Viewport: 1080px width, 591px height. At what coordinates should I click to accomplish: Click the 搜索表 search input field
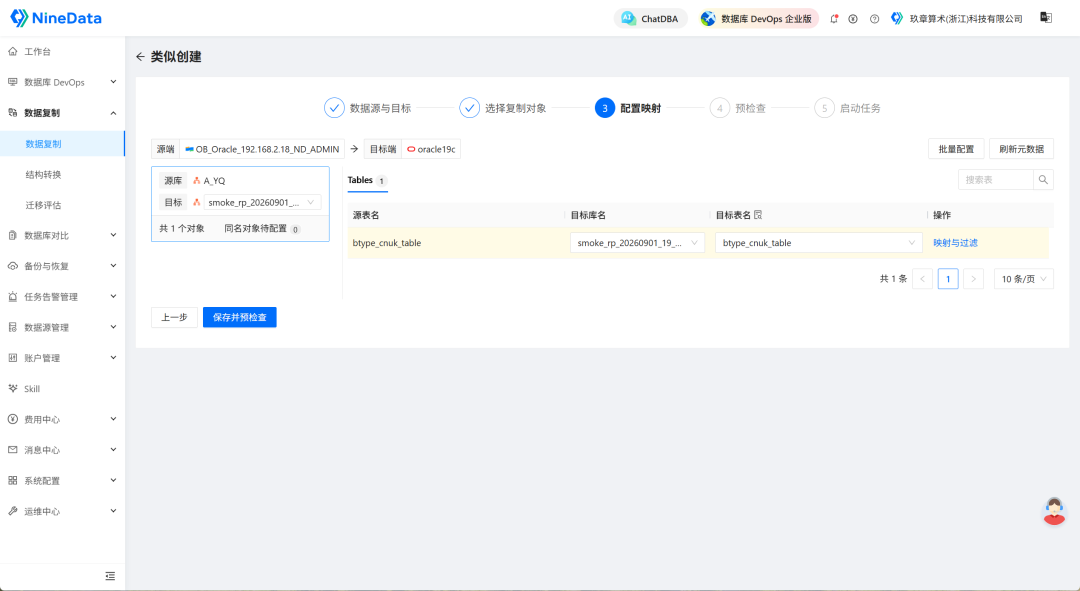996,180
